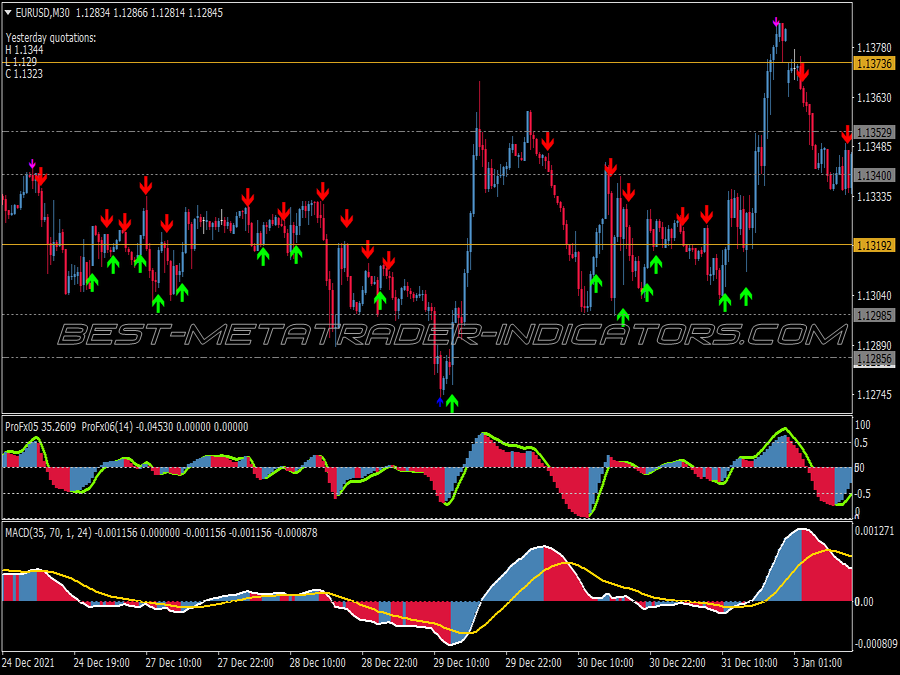
Task: Click the 29 Dec 10:00 time axis label
Action: pyautogui.click(x=461, y=663)
